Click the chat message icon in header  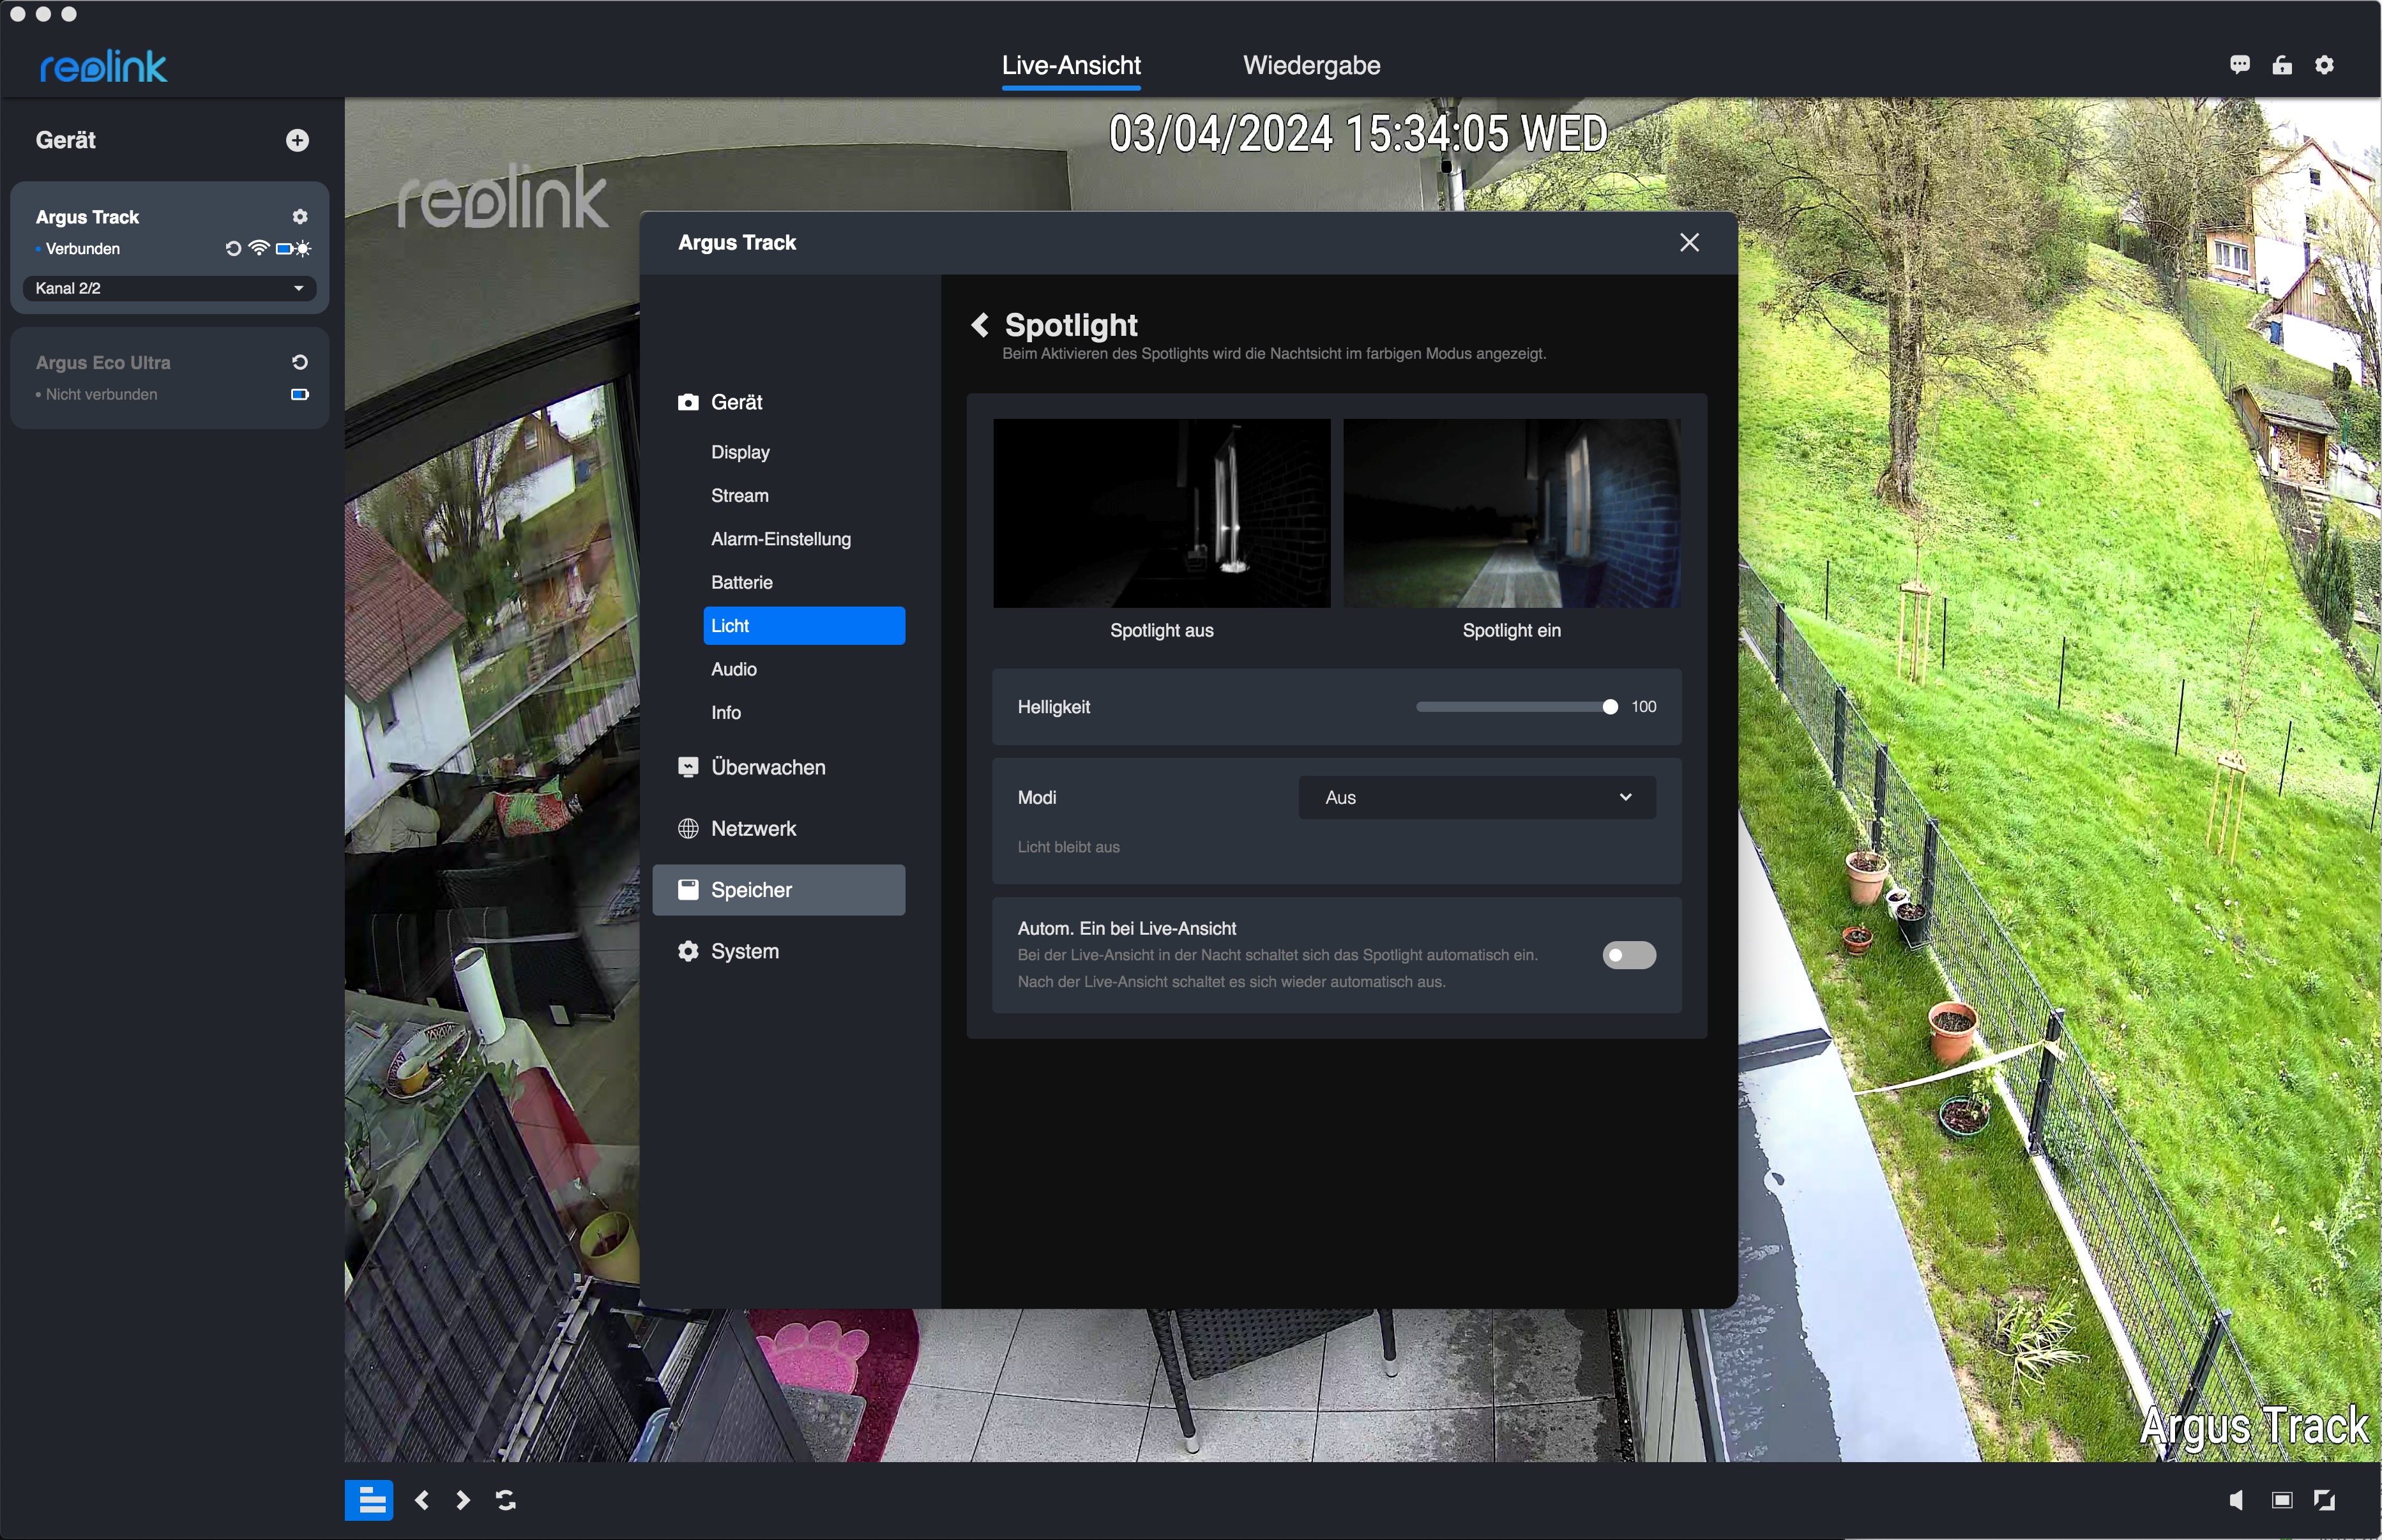click(2239, 65)
